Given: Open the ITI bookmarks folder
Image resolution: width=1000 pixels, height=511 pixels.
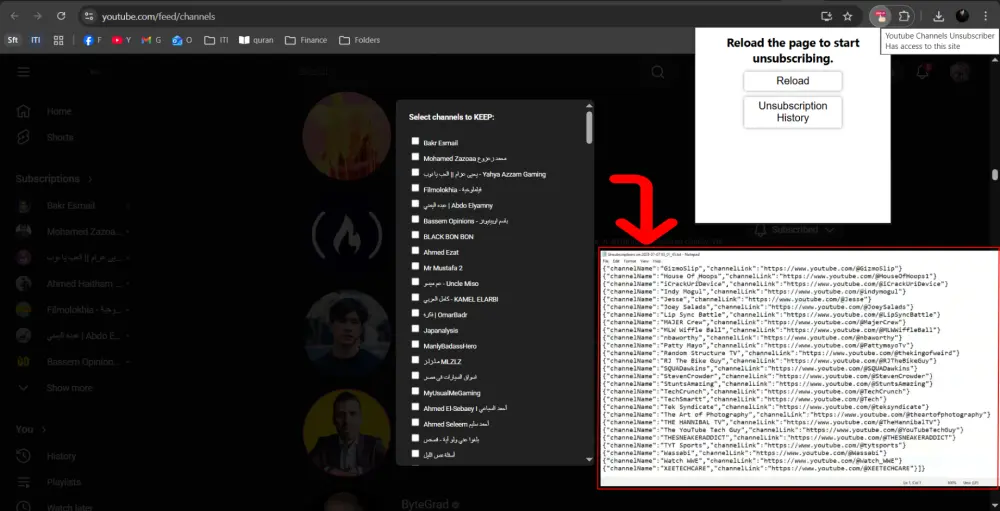Looking at the screenshot, I should (x=216, y=40).
